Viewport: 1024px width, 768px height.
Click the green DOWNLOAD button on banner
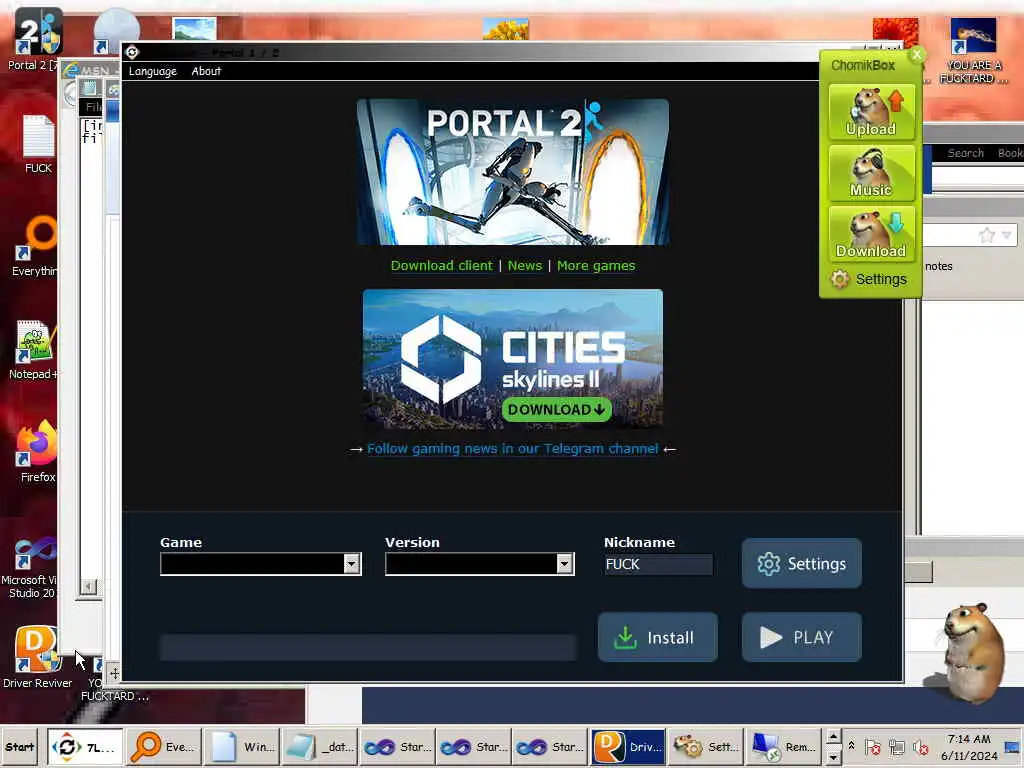click(x=556, y=409)
